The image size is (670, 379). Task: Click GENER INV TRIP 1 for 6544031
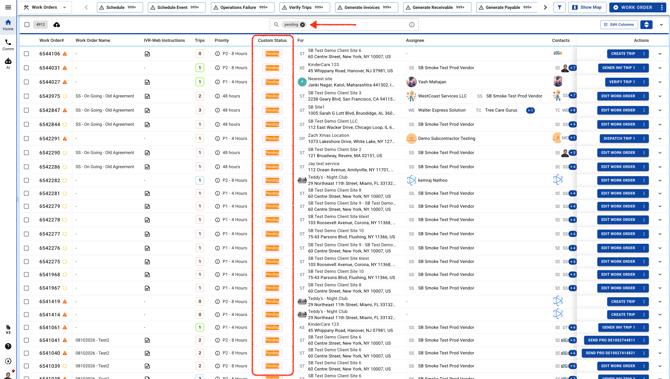[619, 68]
